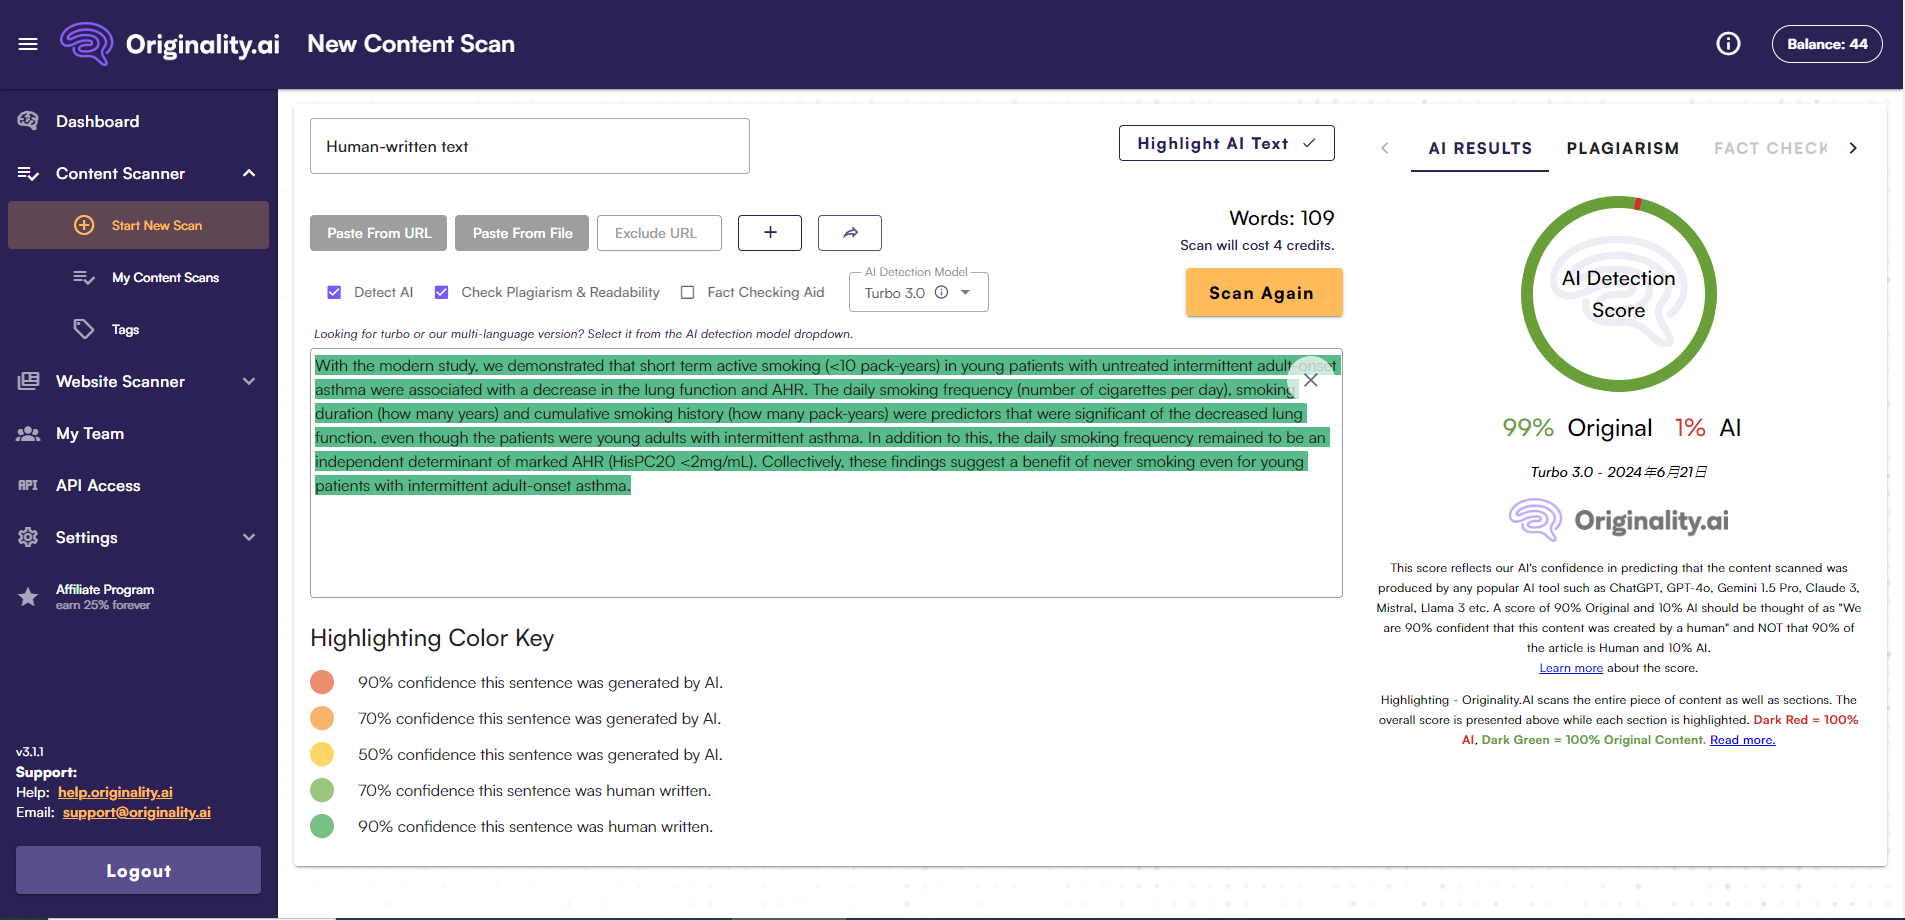Enable the Fact Checking Aid checkbox
1905x920 pixels.
[x=687, y=293]
